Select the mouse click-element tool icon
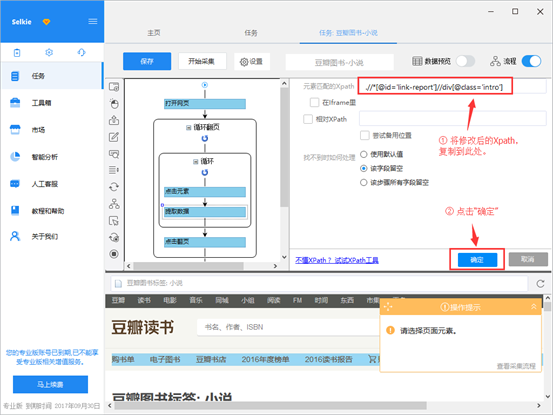The width and height of the screenshot is (553, 415). click(114, 104)
